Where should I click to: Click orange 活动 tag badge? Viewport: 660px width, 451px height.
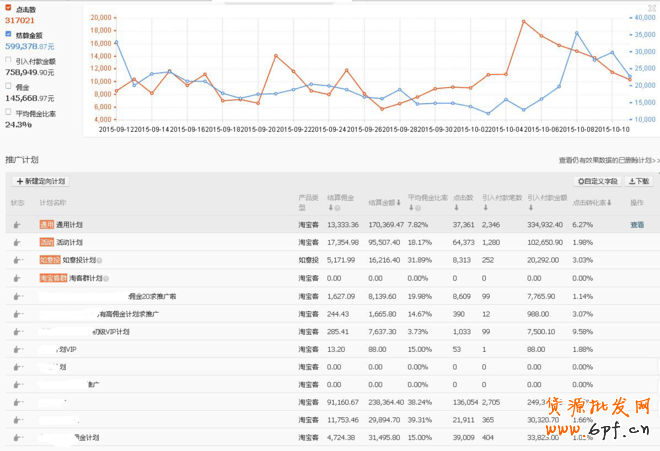46,242
